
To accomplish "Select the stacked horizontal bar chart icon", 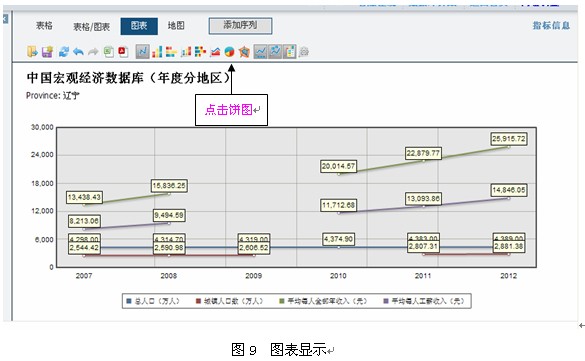I will [x=200, y=51].
